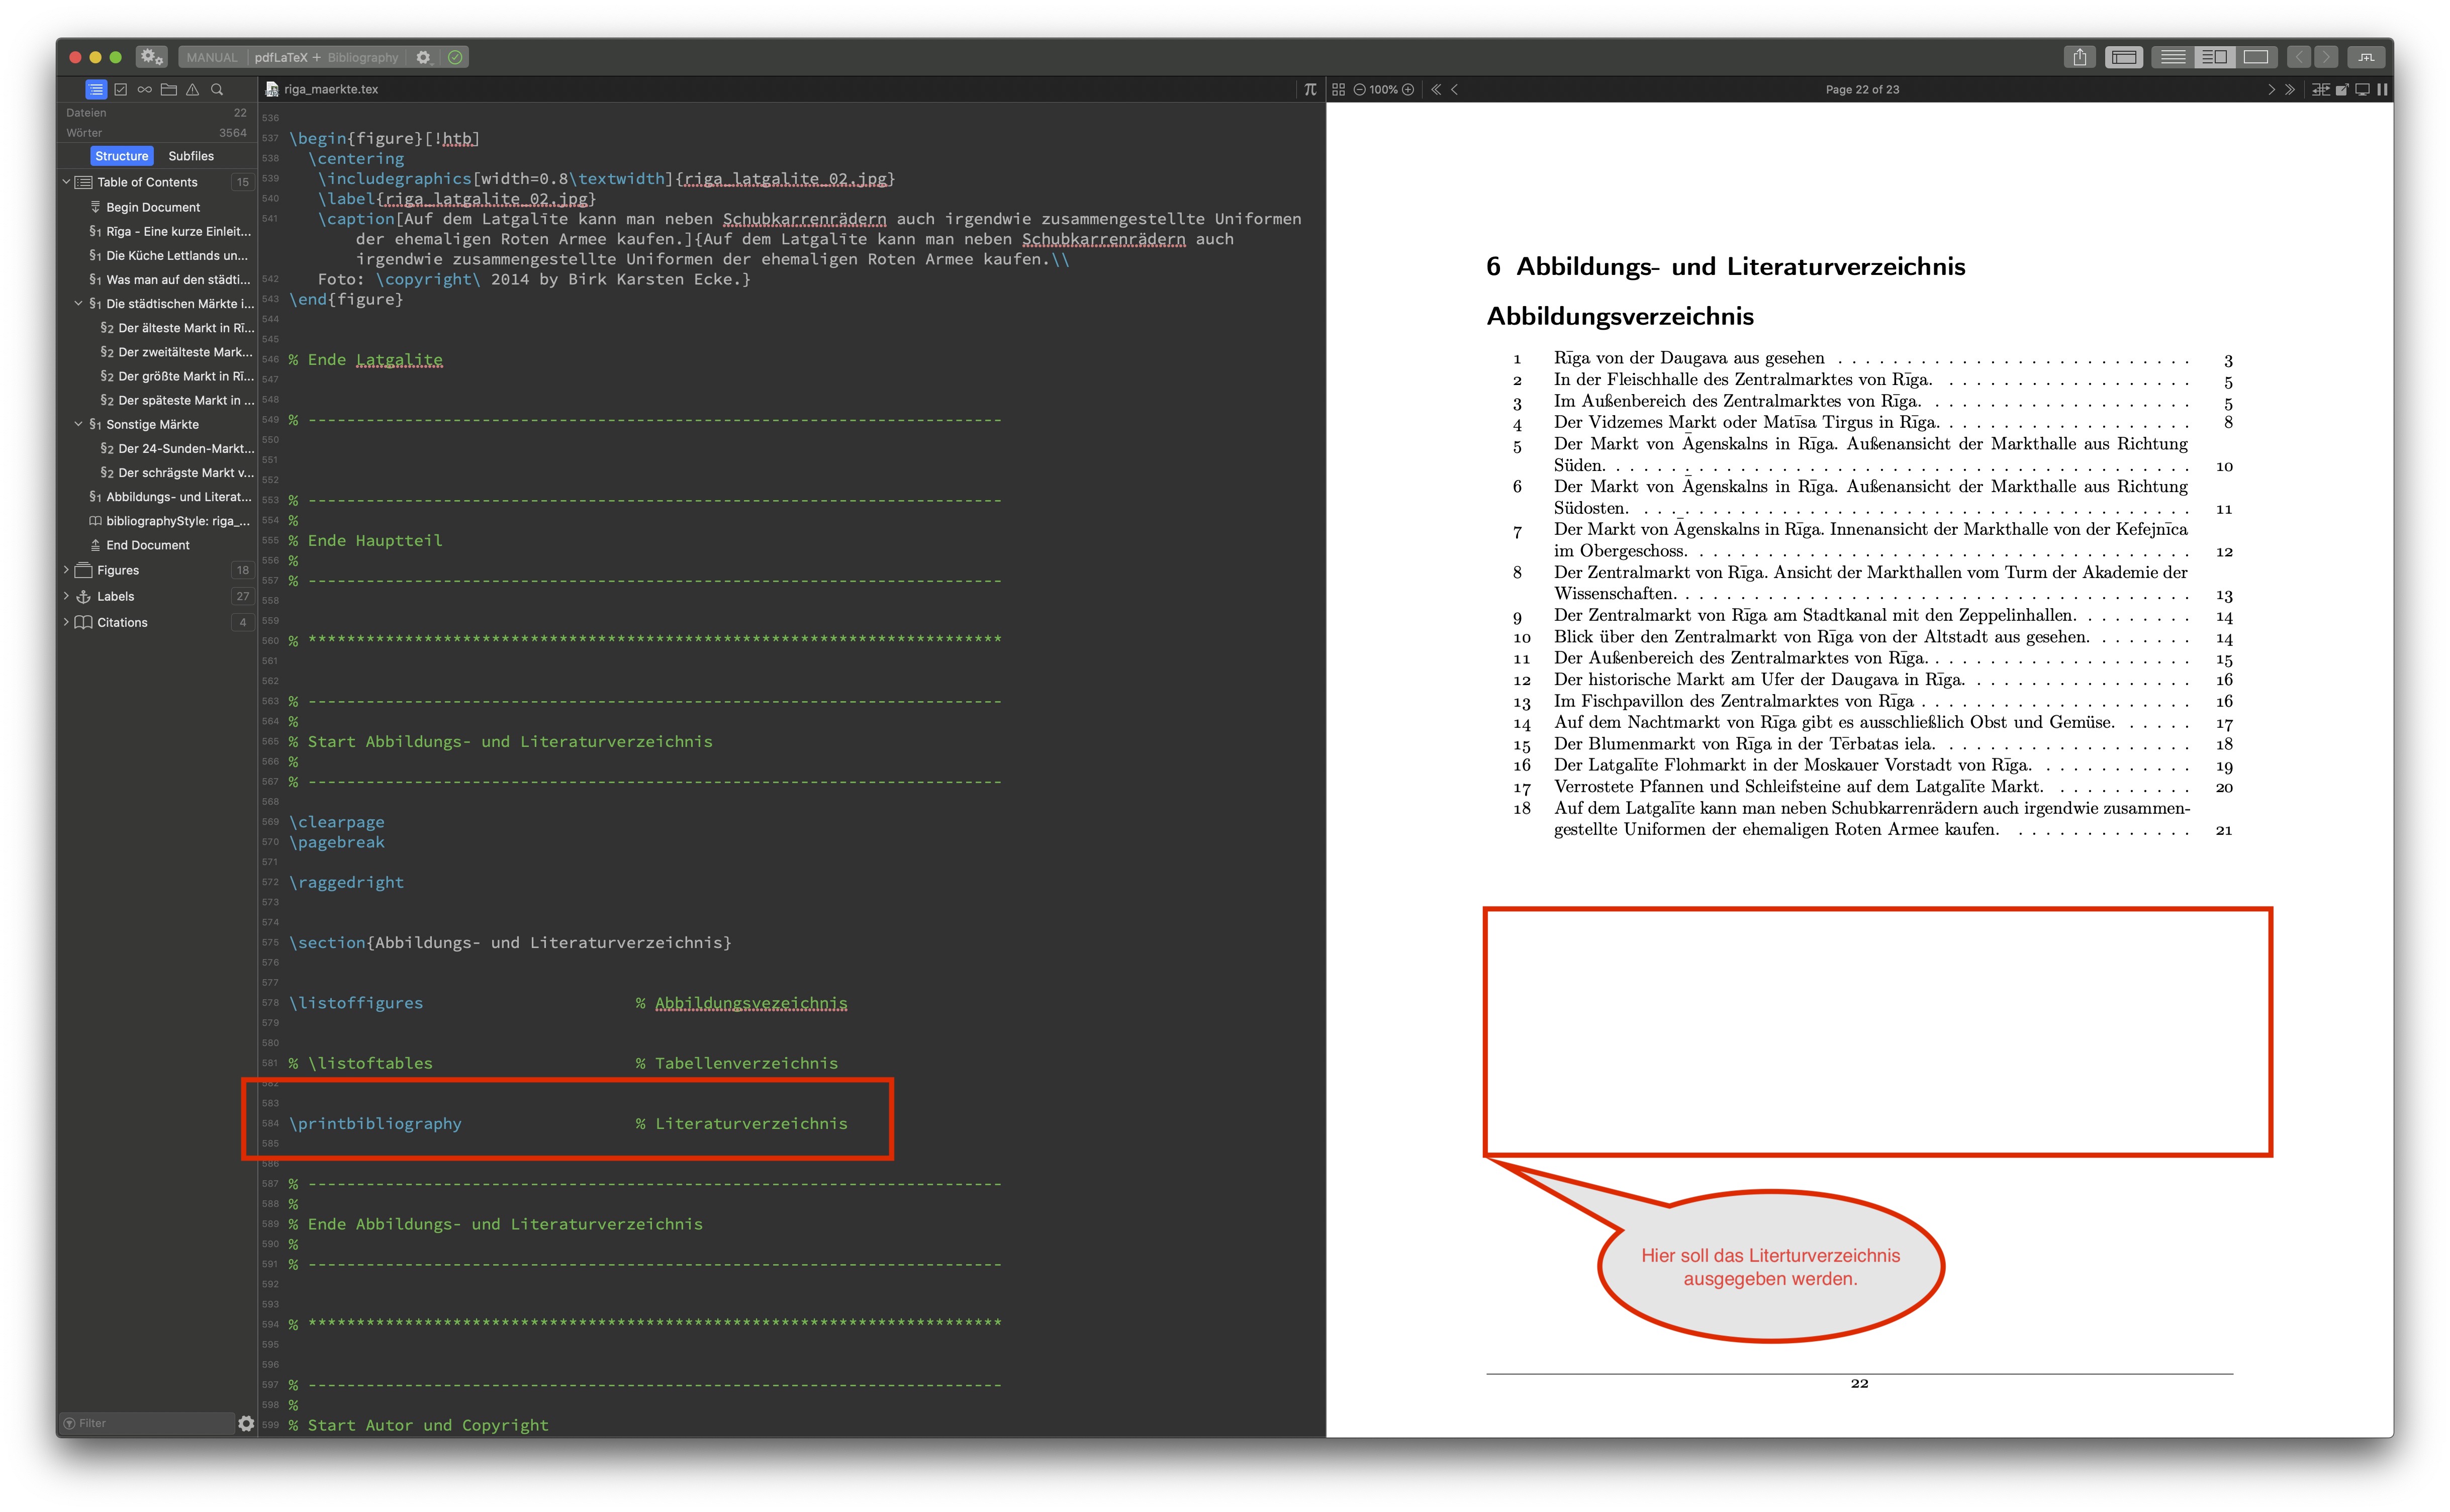Collapse the Sonstige Märkte section
This screenshot has width=2450, height=1512.
(79, 424)
